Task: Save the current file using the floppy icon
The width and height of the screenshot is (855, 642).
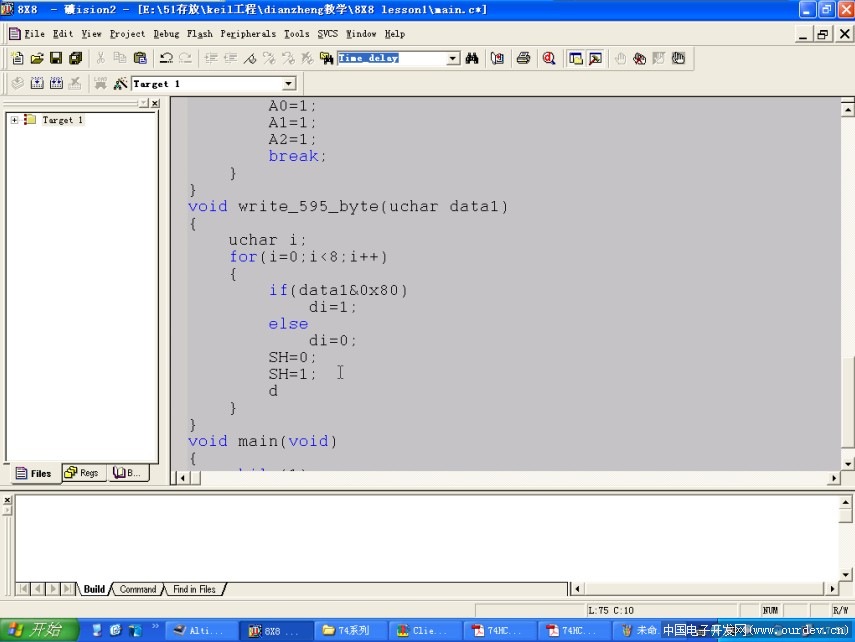Action: pos(56,58)
